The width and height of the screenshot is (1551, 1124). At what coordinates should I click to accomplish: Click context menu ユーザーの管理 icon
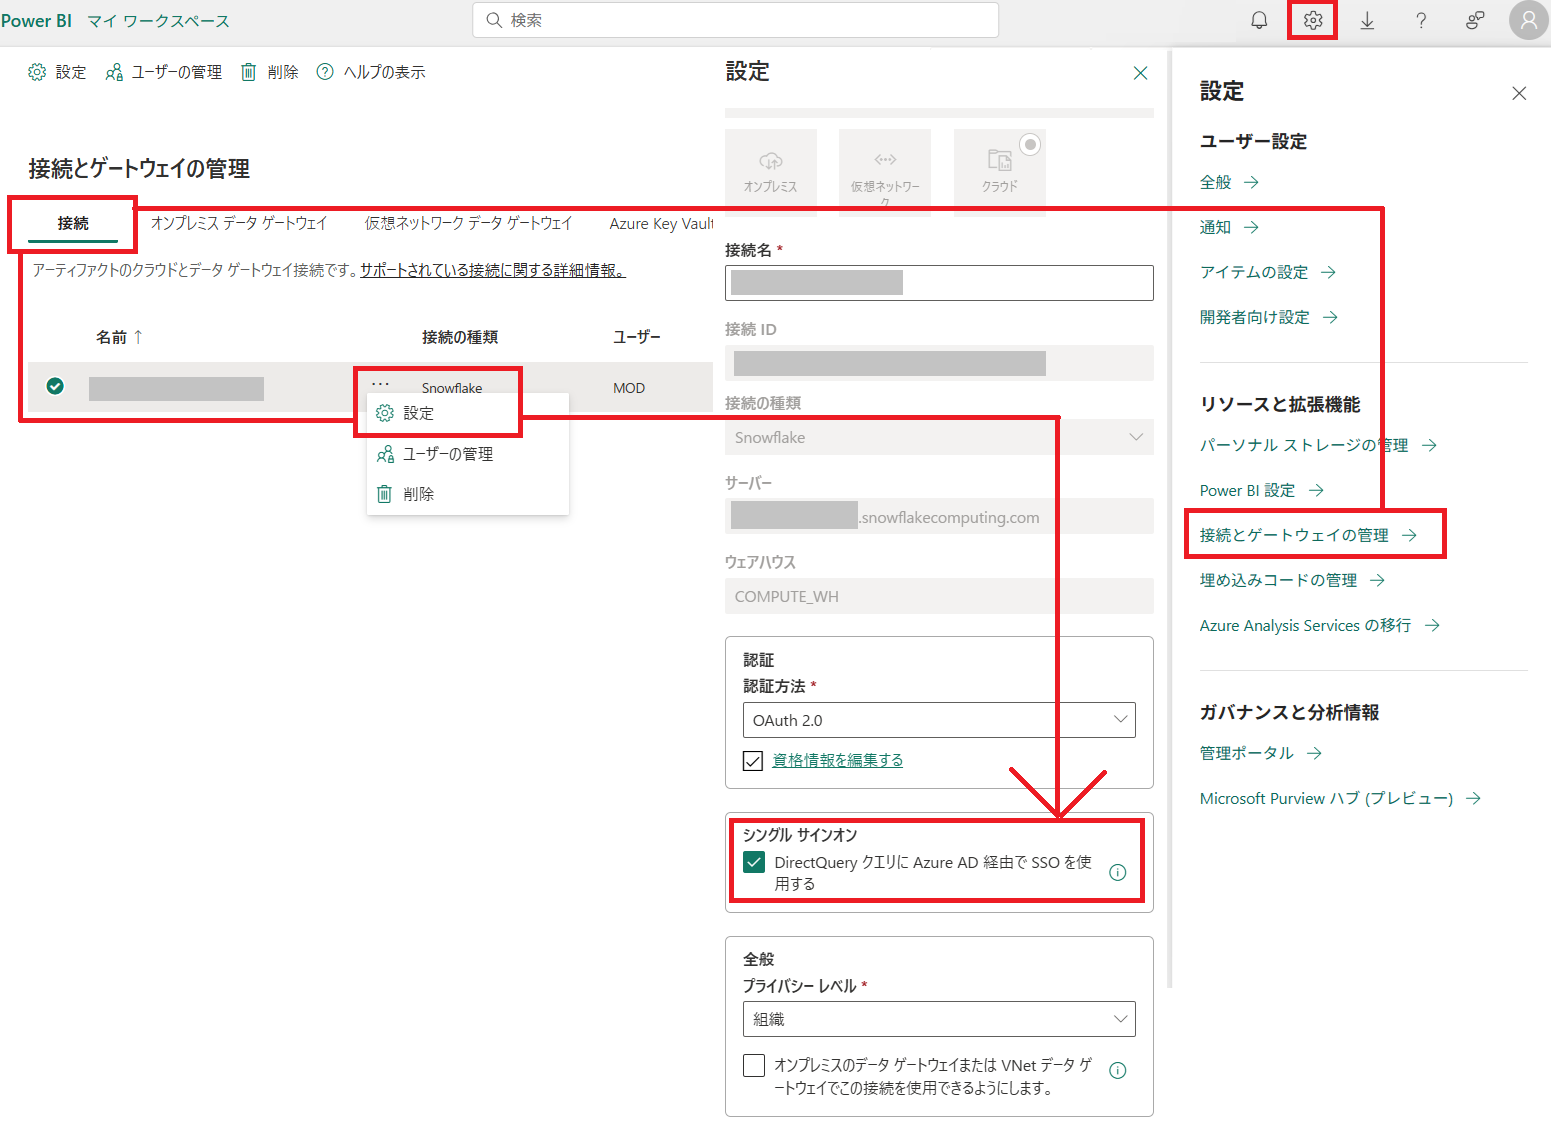tap(385, 454)
